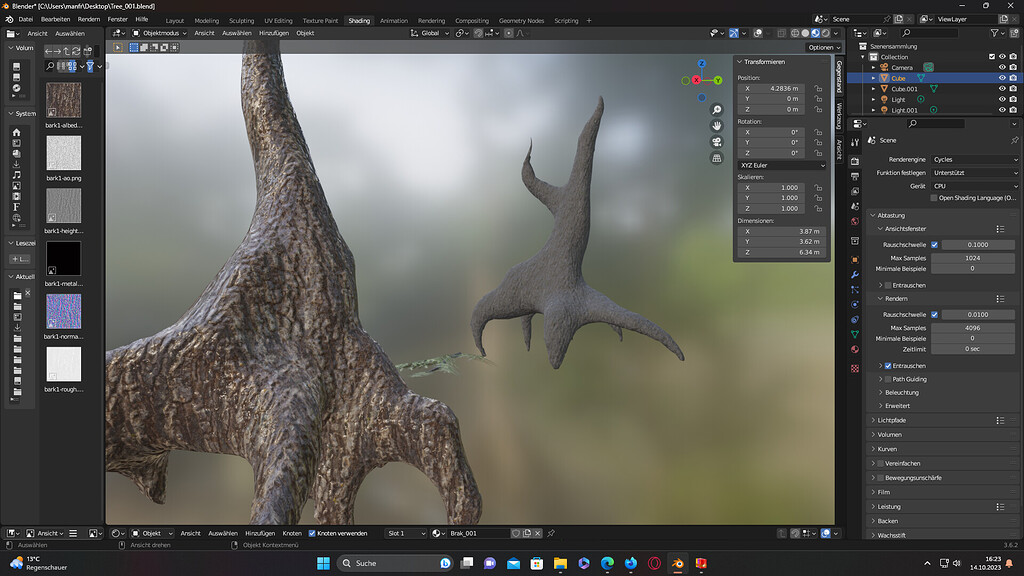Switch to the Shading workspace tab
The image size is (1024, 576).
click(x=359, y=19)
